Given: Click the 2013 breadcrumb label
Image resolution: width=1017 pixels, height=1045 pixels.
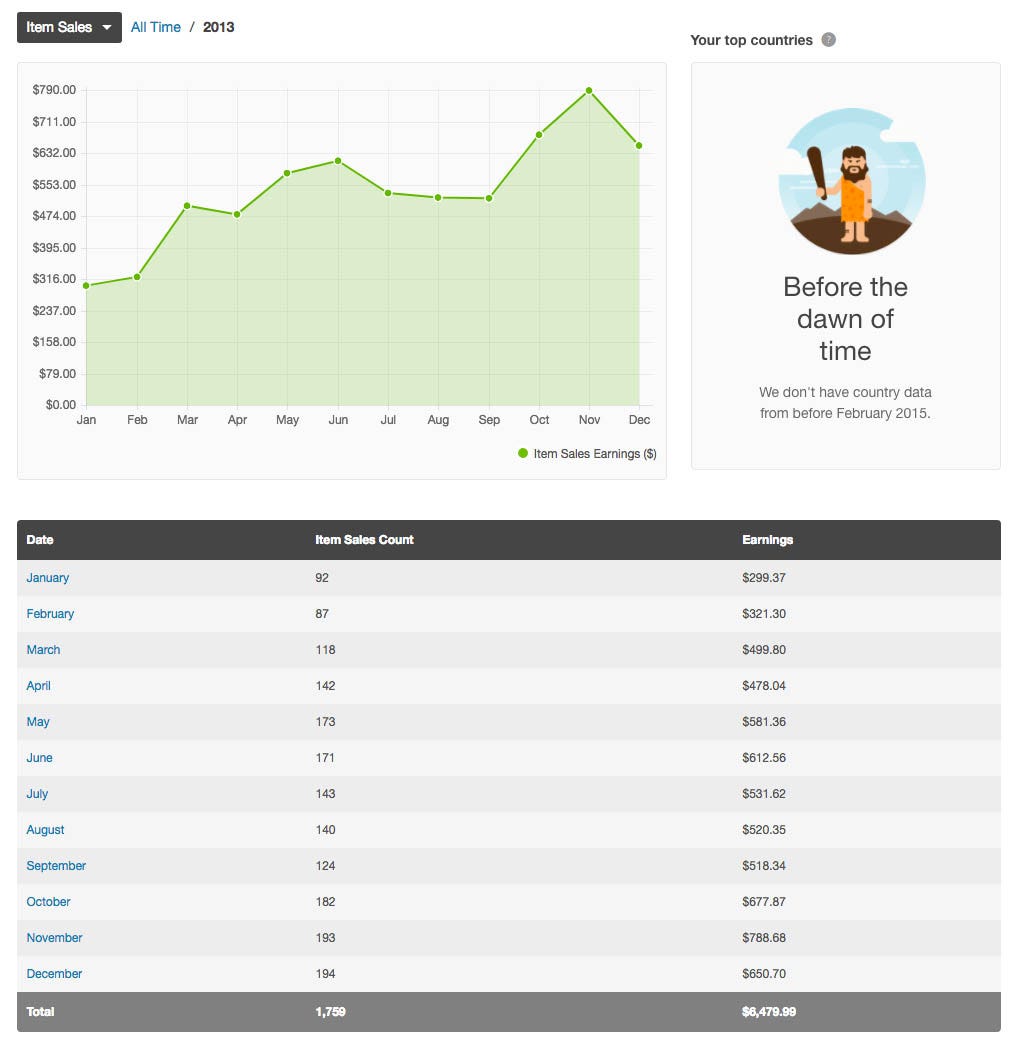Looking at the screenshot, I should click(219, 27).
